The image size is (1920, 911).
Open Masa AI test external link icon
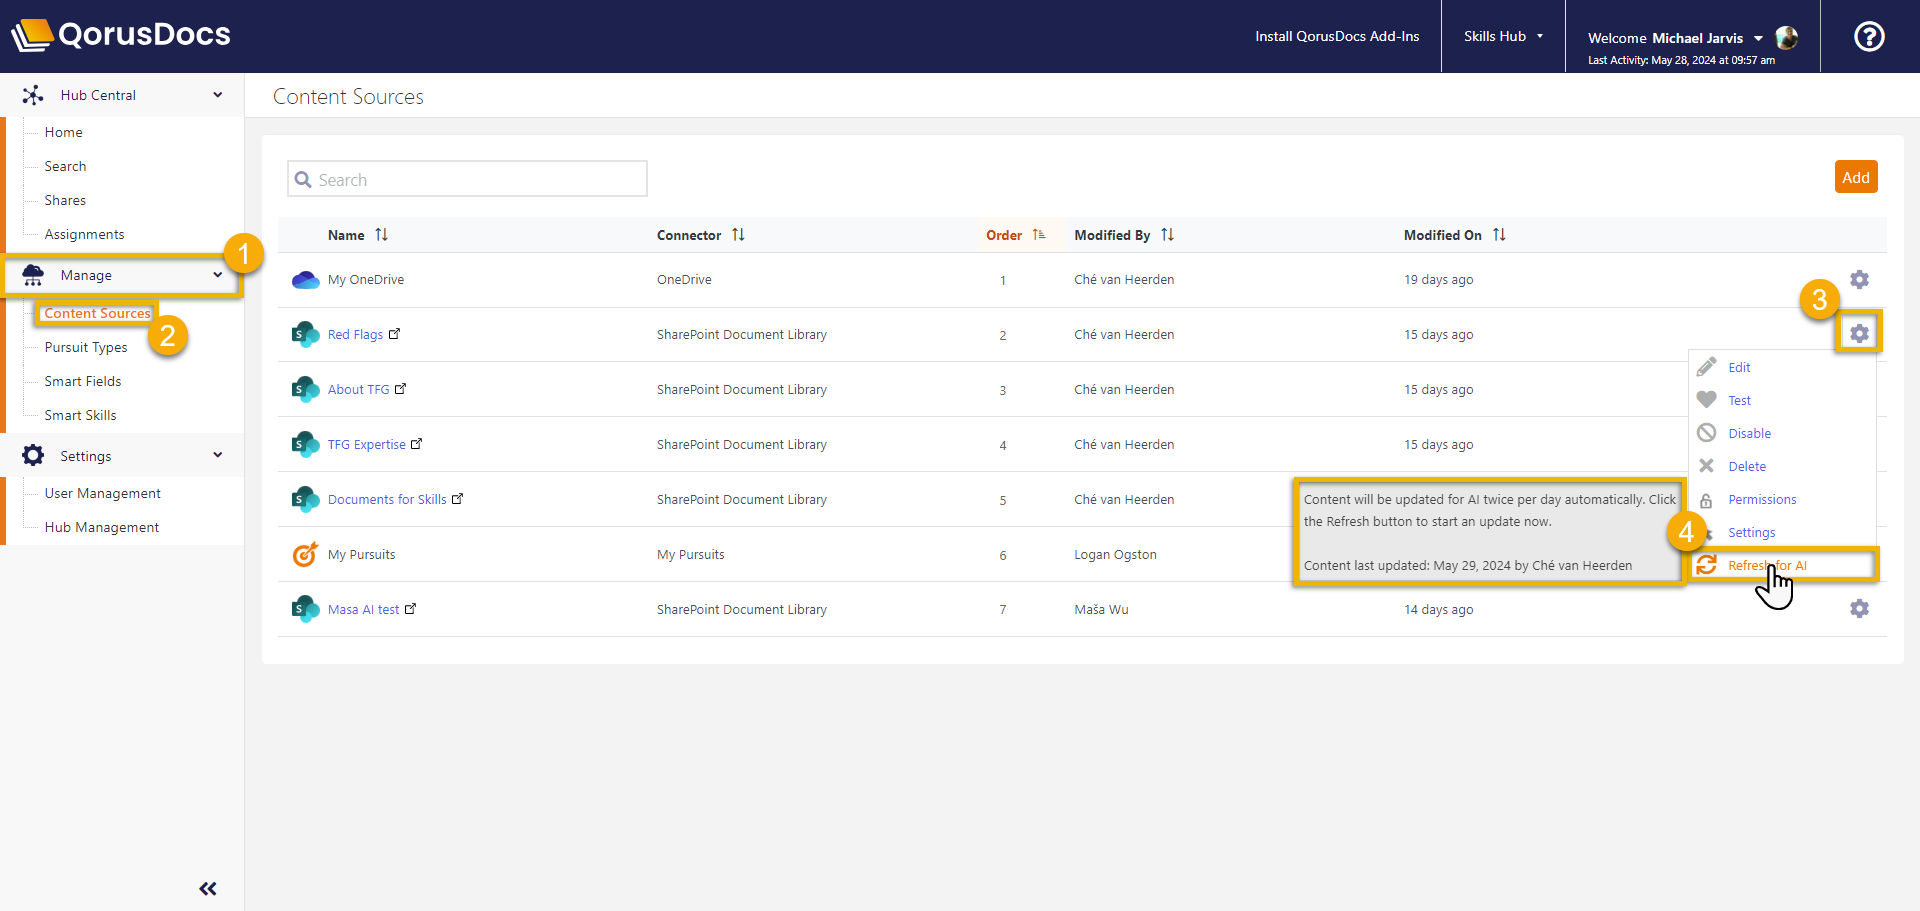click(x=410, y=608)
